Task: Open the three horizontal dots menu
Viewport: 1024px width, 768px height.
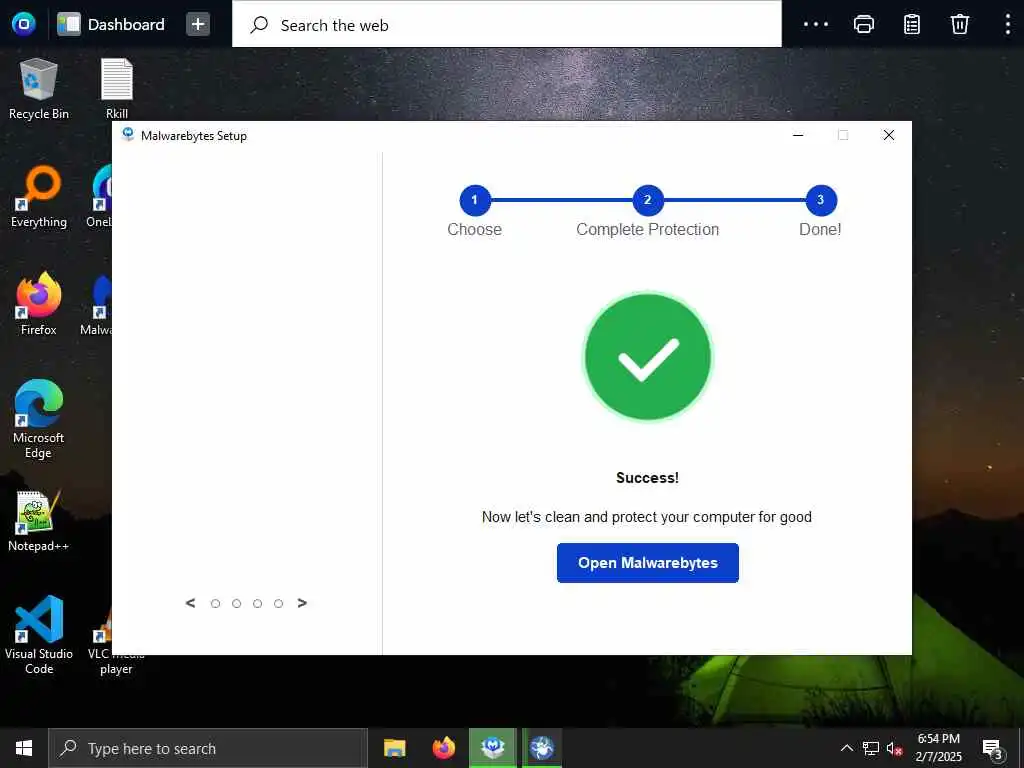Action: point(816,24)
